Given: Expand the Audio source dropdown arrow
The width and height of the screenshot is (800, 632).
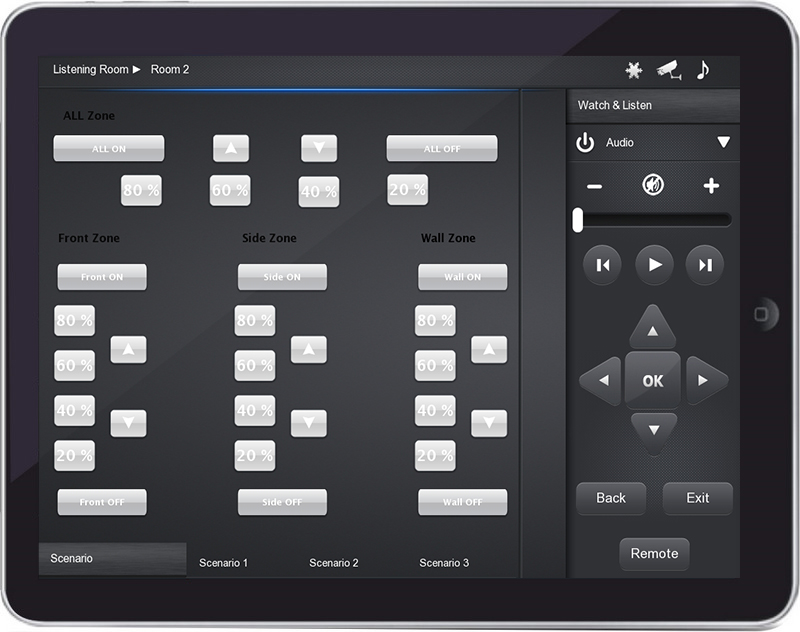Looking at the screenshot, I should [723, 143].
